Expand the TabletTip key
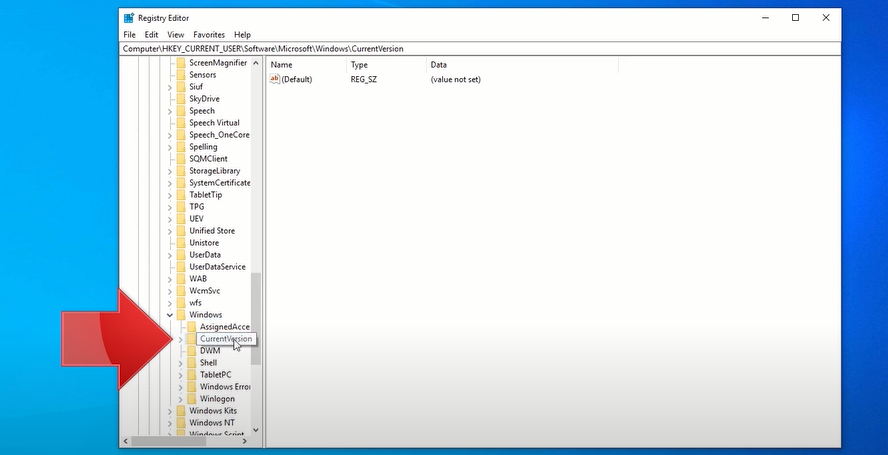This screenshot has height=455, width=888. 170,195
